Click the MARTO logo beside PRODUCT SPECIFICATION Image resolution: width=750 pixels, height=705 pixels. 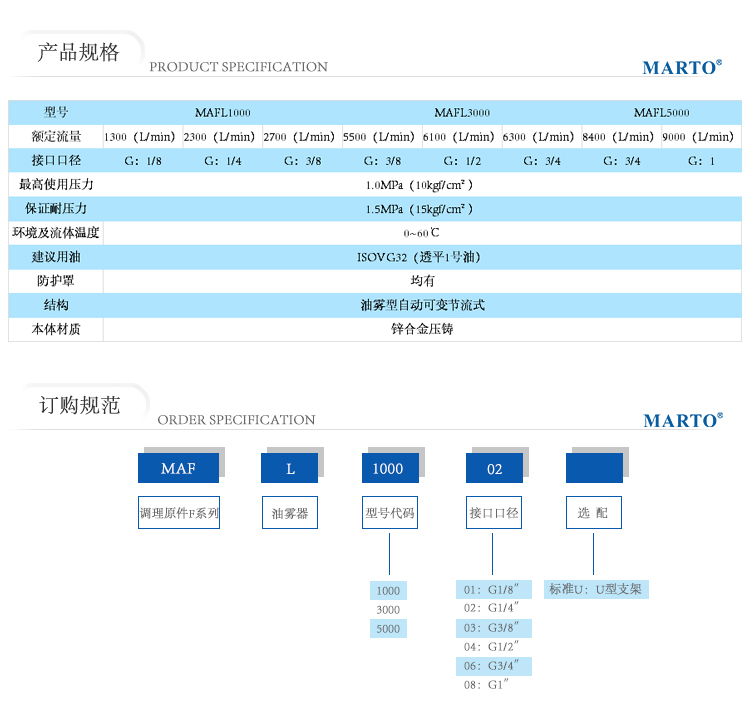(682, 67)
